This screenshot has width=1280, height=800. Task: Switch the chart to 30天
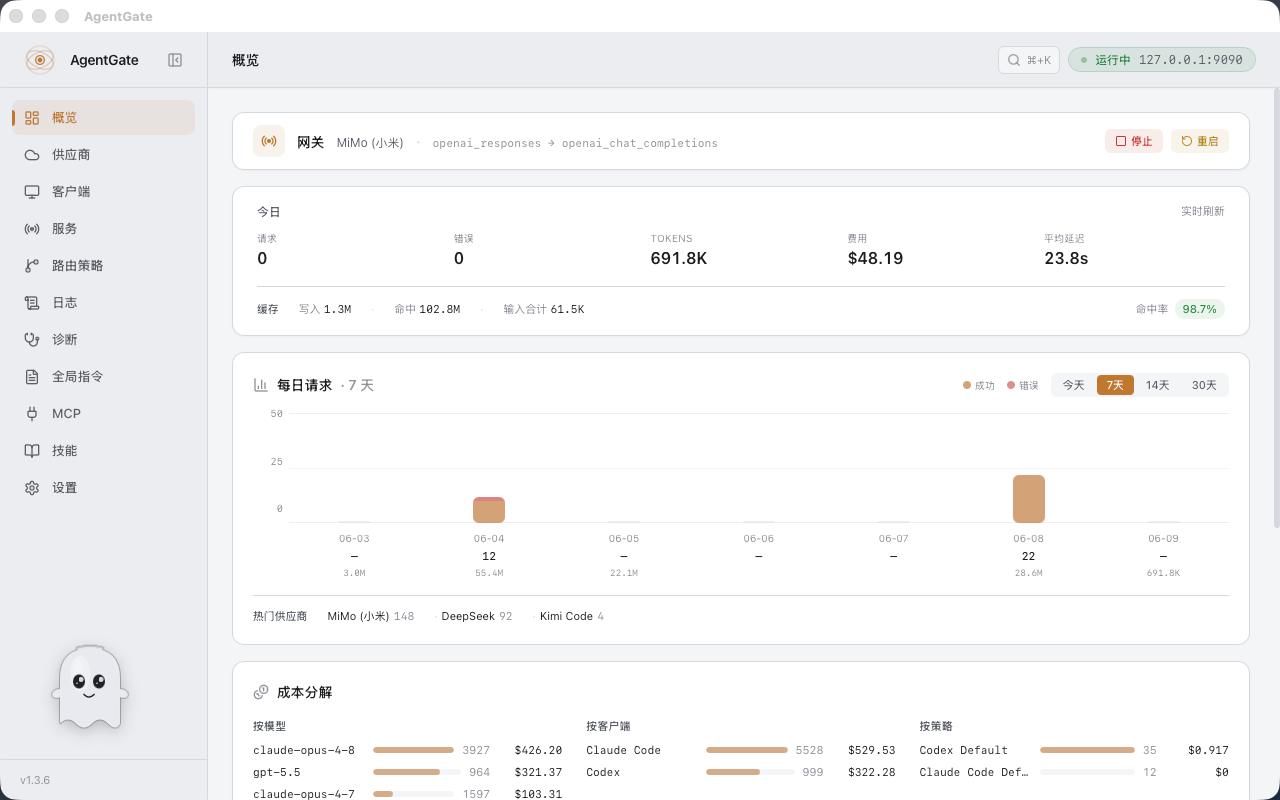(1204, 385)
